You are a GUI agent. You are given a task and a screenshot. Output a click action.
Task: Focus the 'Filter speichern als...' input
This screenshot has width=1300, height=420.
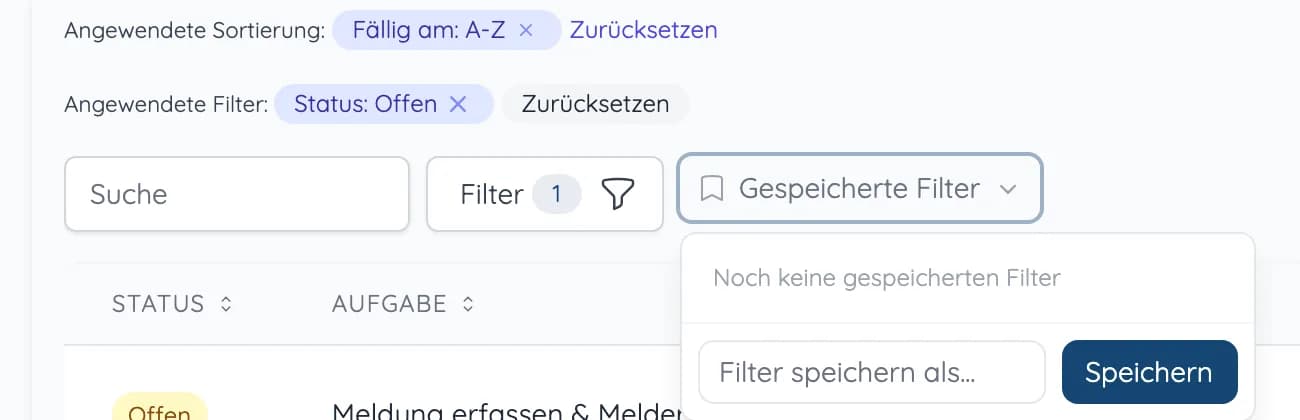click(872, 372)
